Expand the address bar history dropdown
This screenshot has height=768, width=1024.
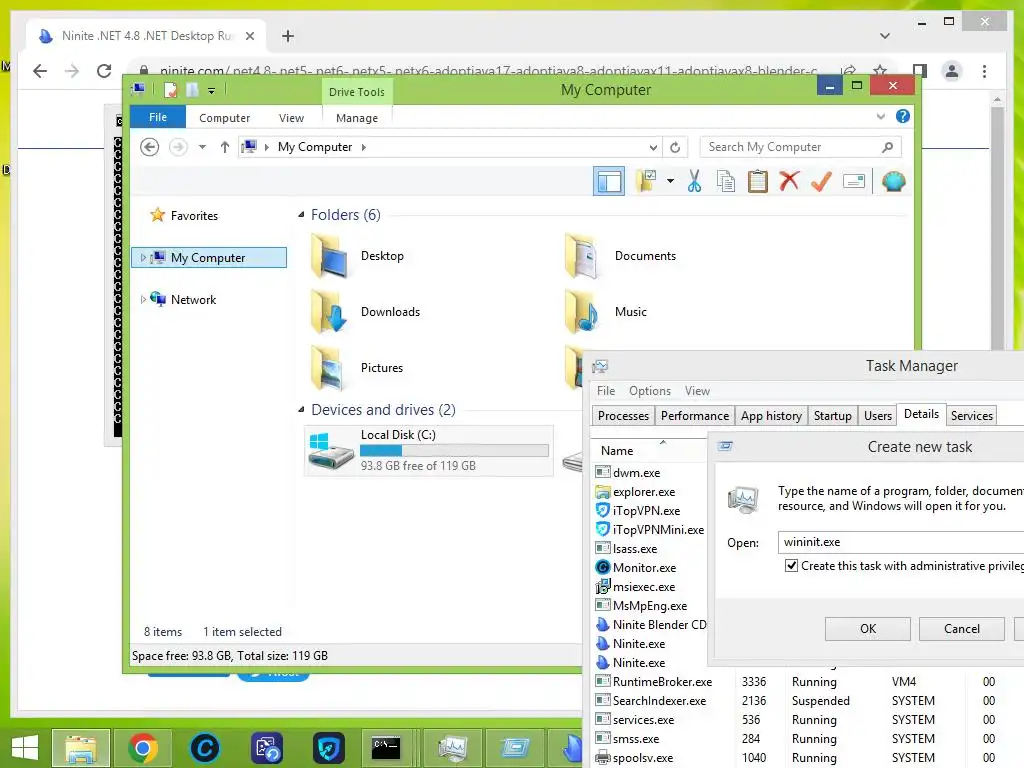point(652,148)
